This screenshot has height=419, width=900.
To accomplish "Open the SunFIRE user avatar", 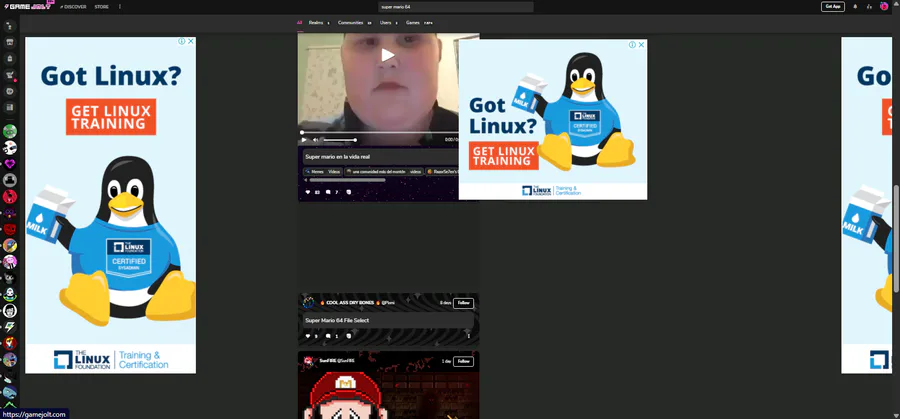I will pos(309,361).
